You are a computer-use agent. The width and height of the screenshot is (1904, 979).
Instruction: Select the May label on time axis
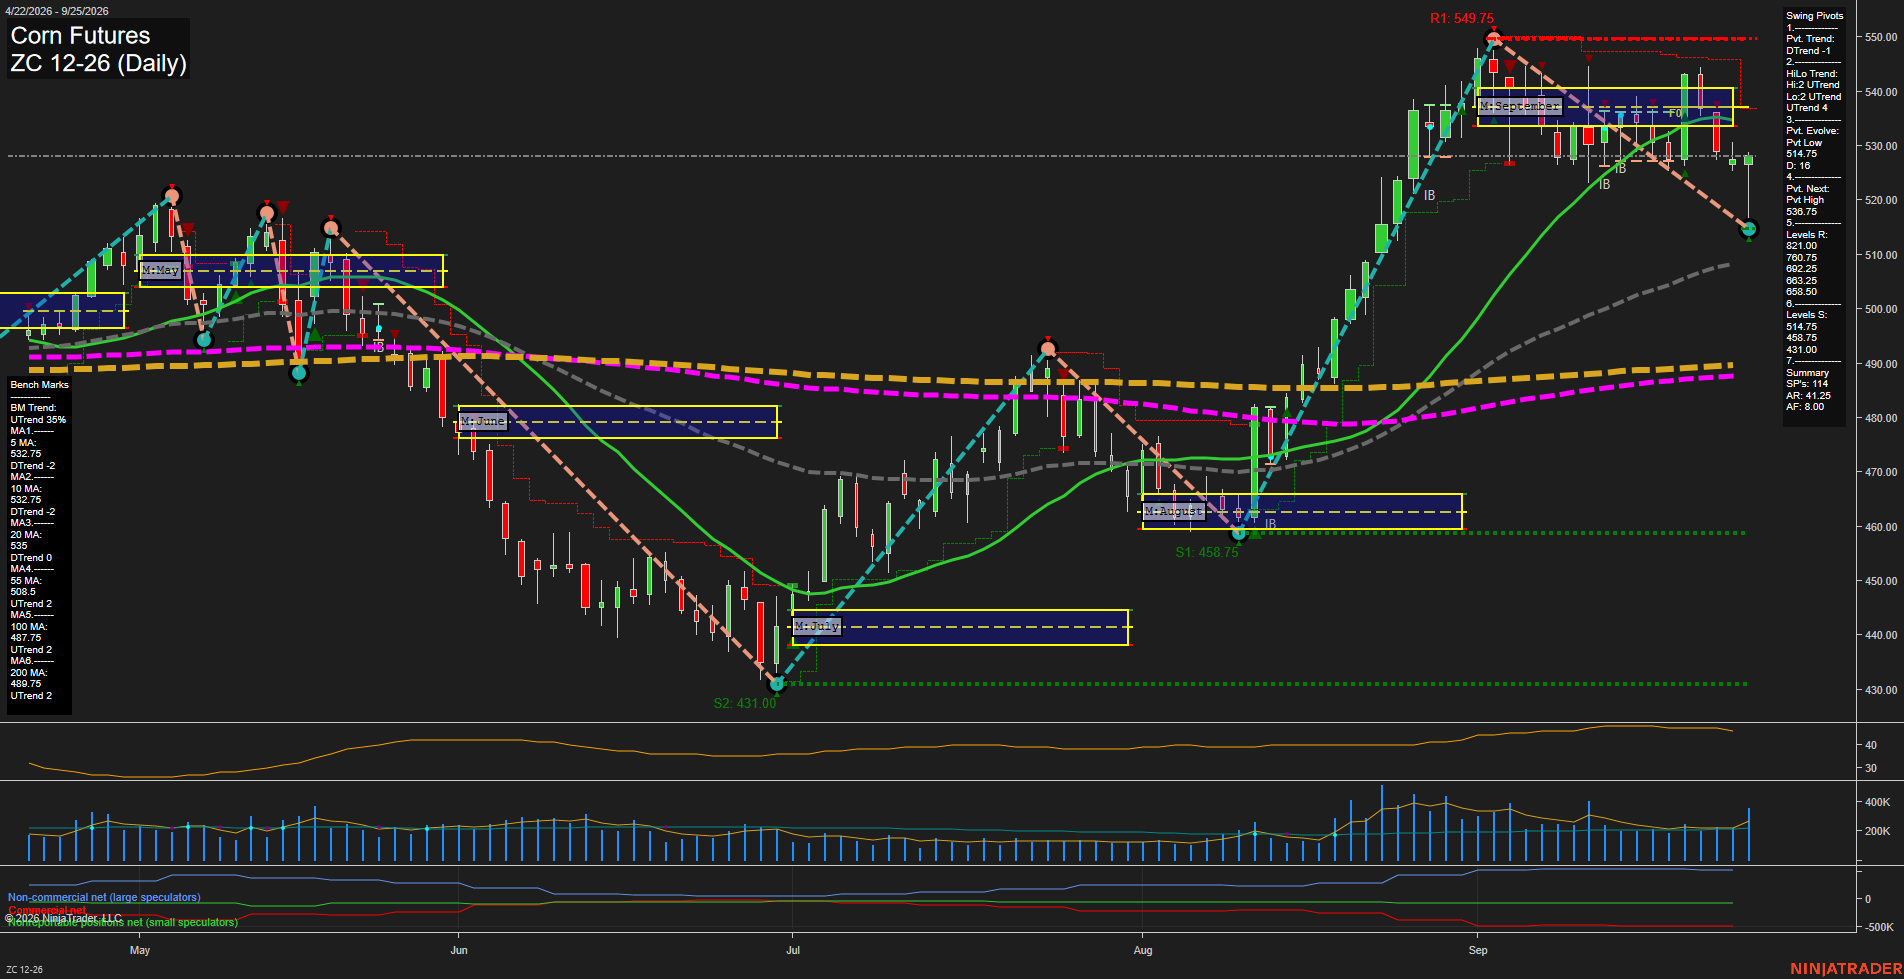140,950
